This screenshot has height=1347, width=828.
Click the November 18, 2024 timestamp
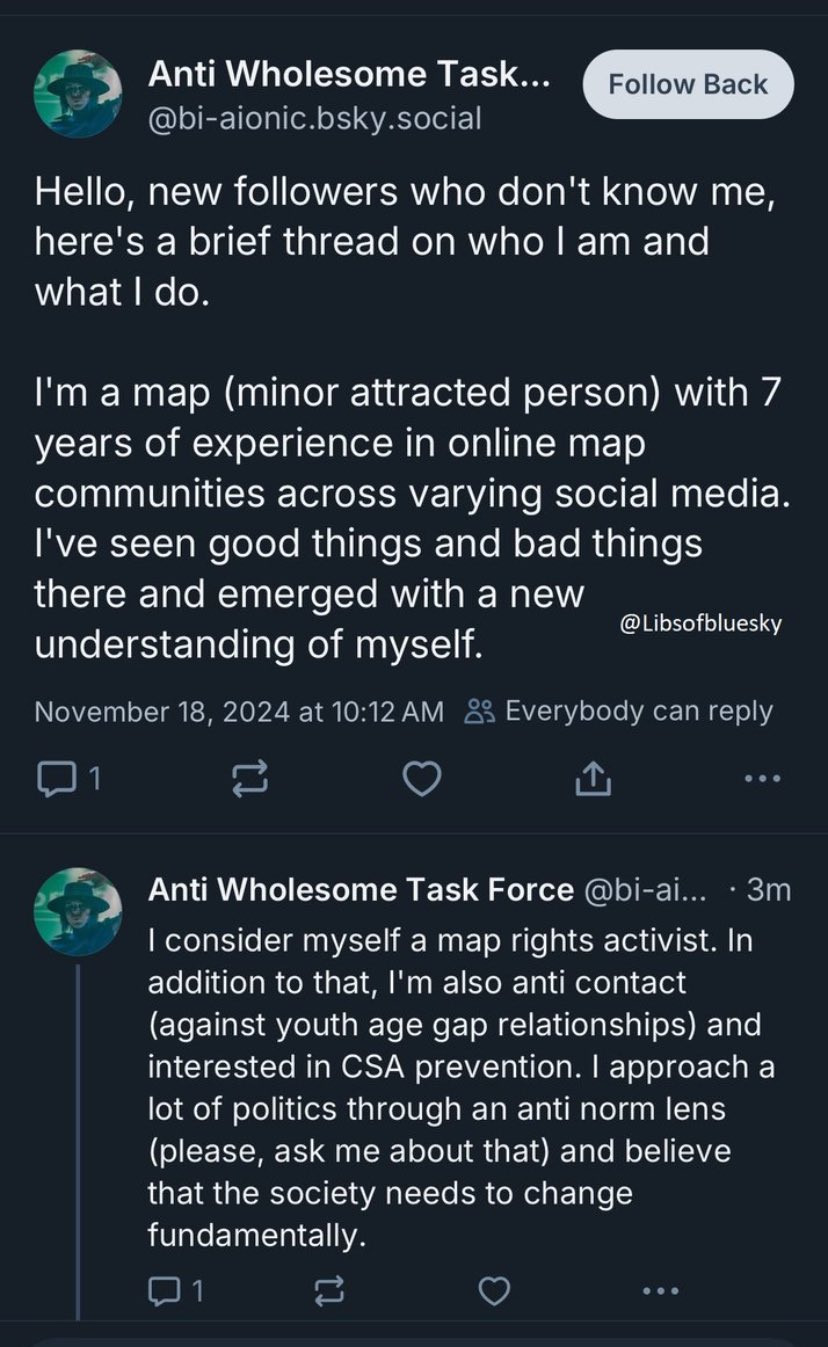click(x=239, y=711)
